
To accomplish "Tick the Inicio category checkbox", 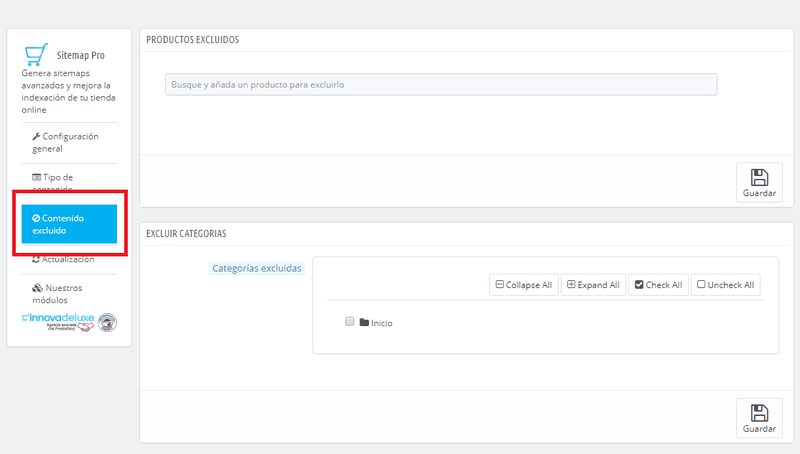I will pos(349,322).
